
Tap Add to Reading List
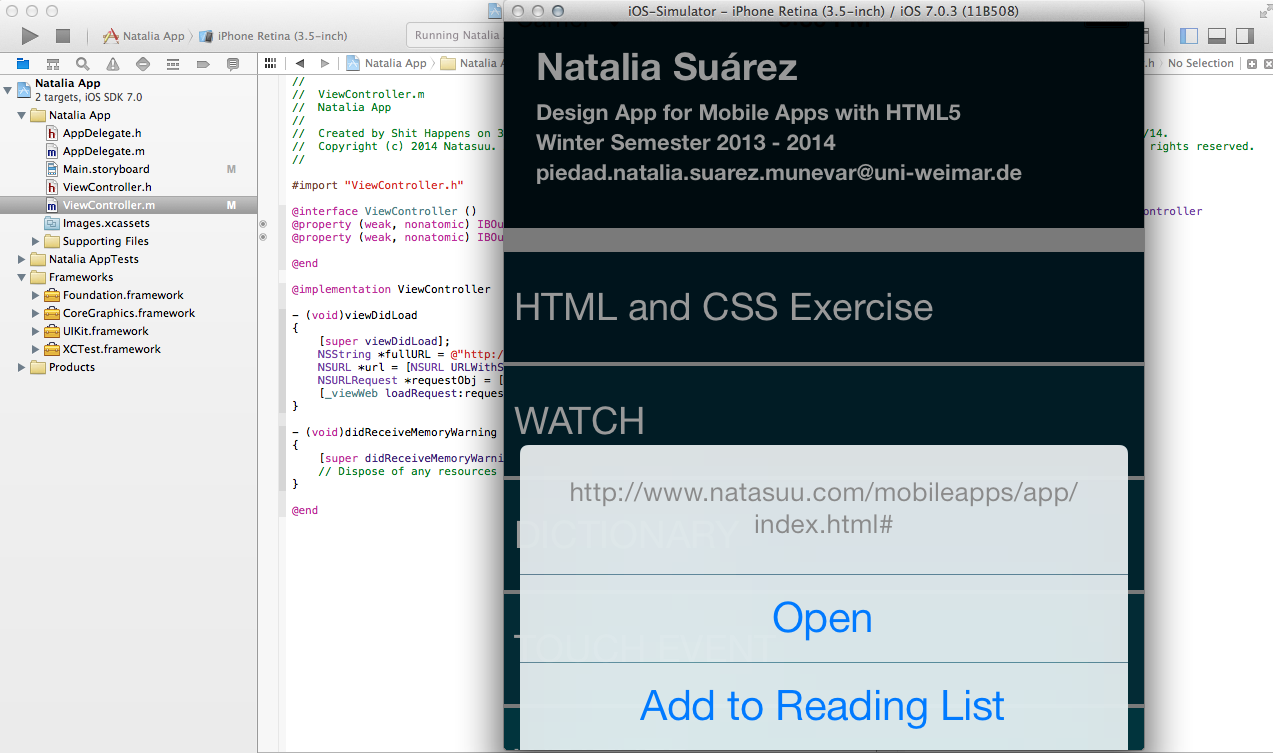[822, 706]
